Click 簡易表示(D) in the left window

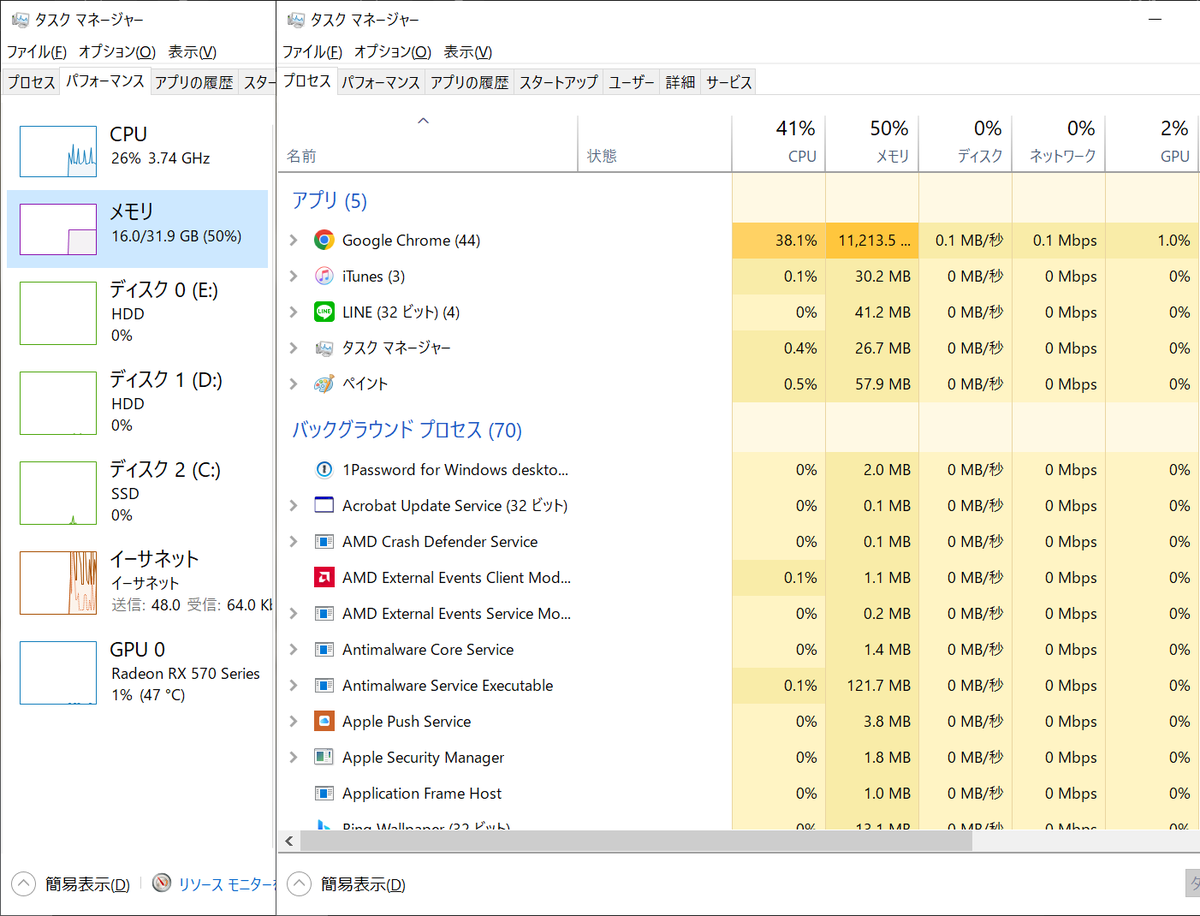[87, 885]
